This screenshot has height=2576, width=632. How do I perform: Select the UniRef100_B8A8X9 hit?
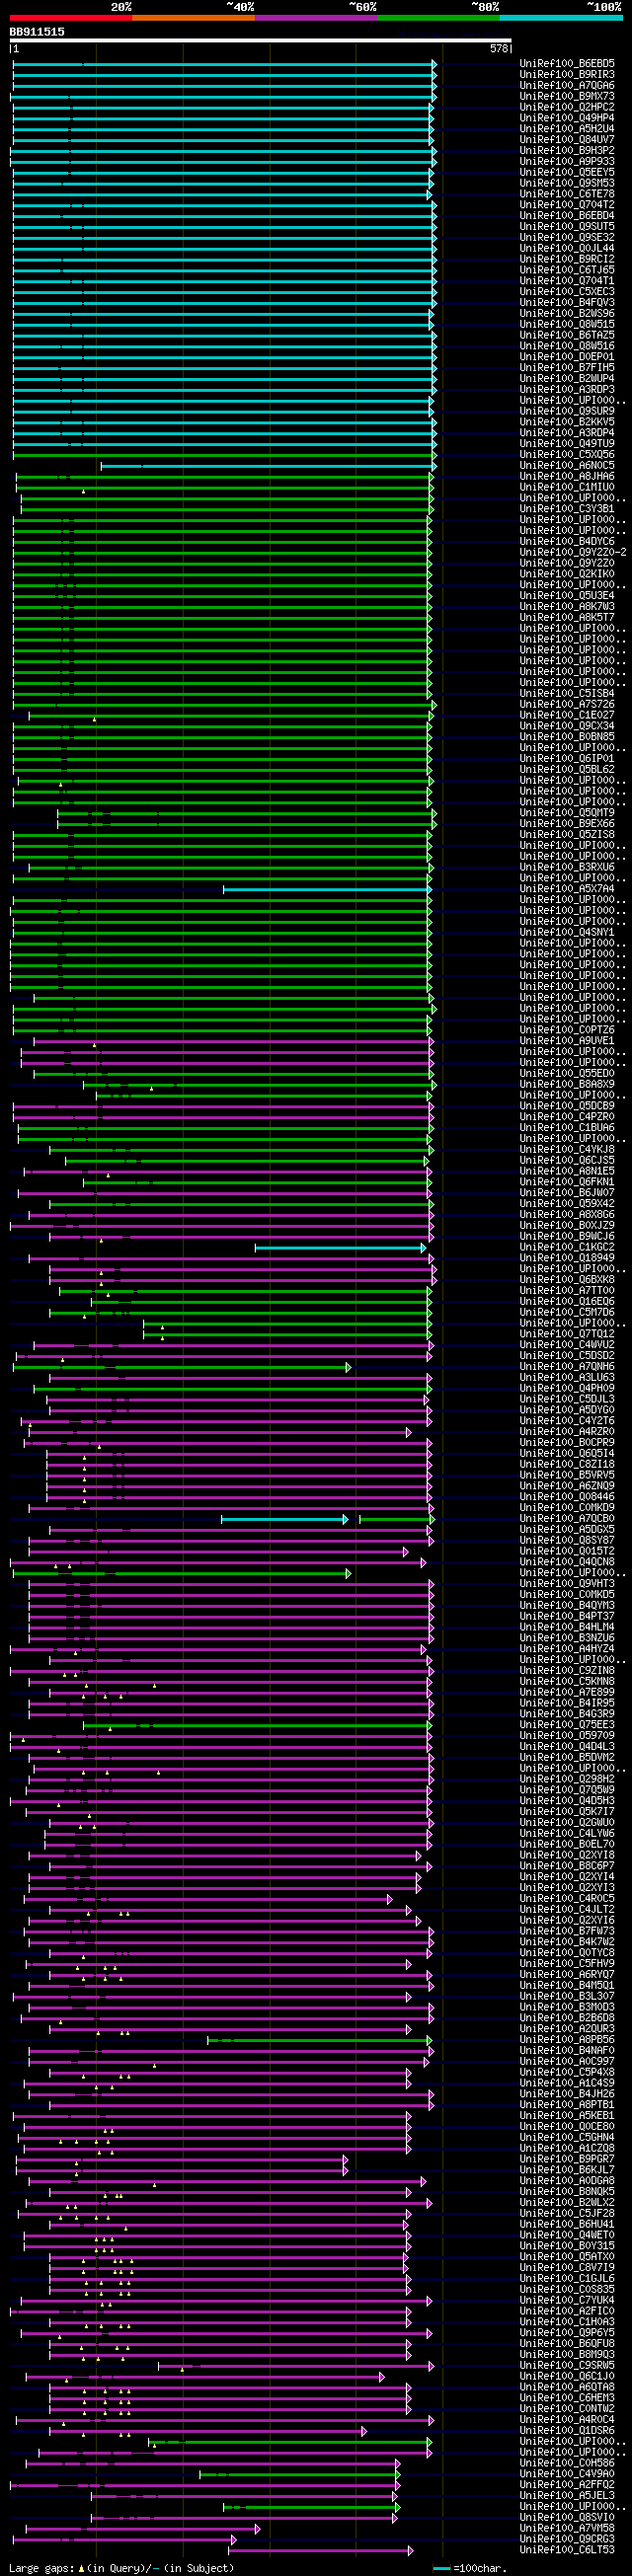pyautogui.click(x=567, y=1084)
